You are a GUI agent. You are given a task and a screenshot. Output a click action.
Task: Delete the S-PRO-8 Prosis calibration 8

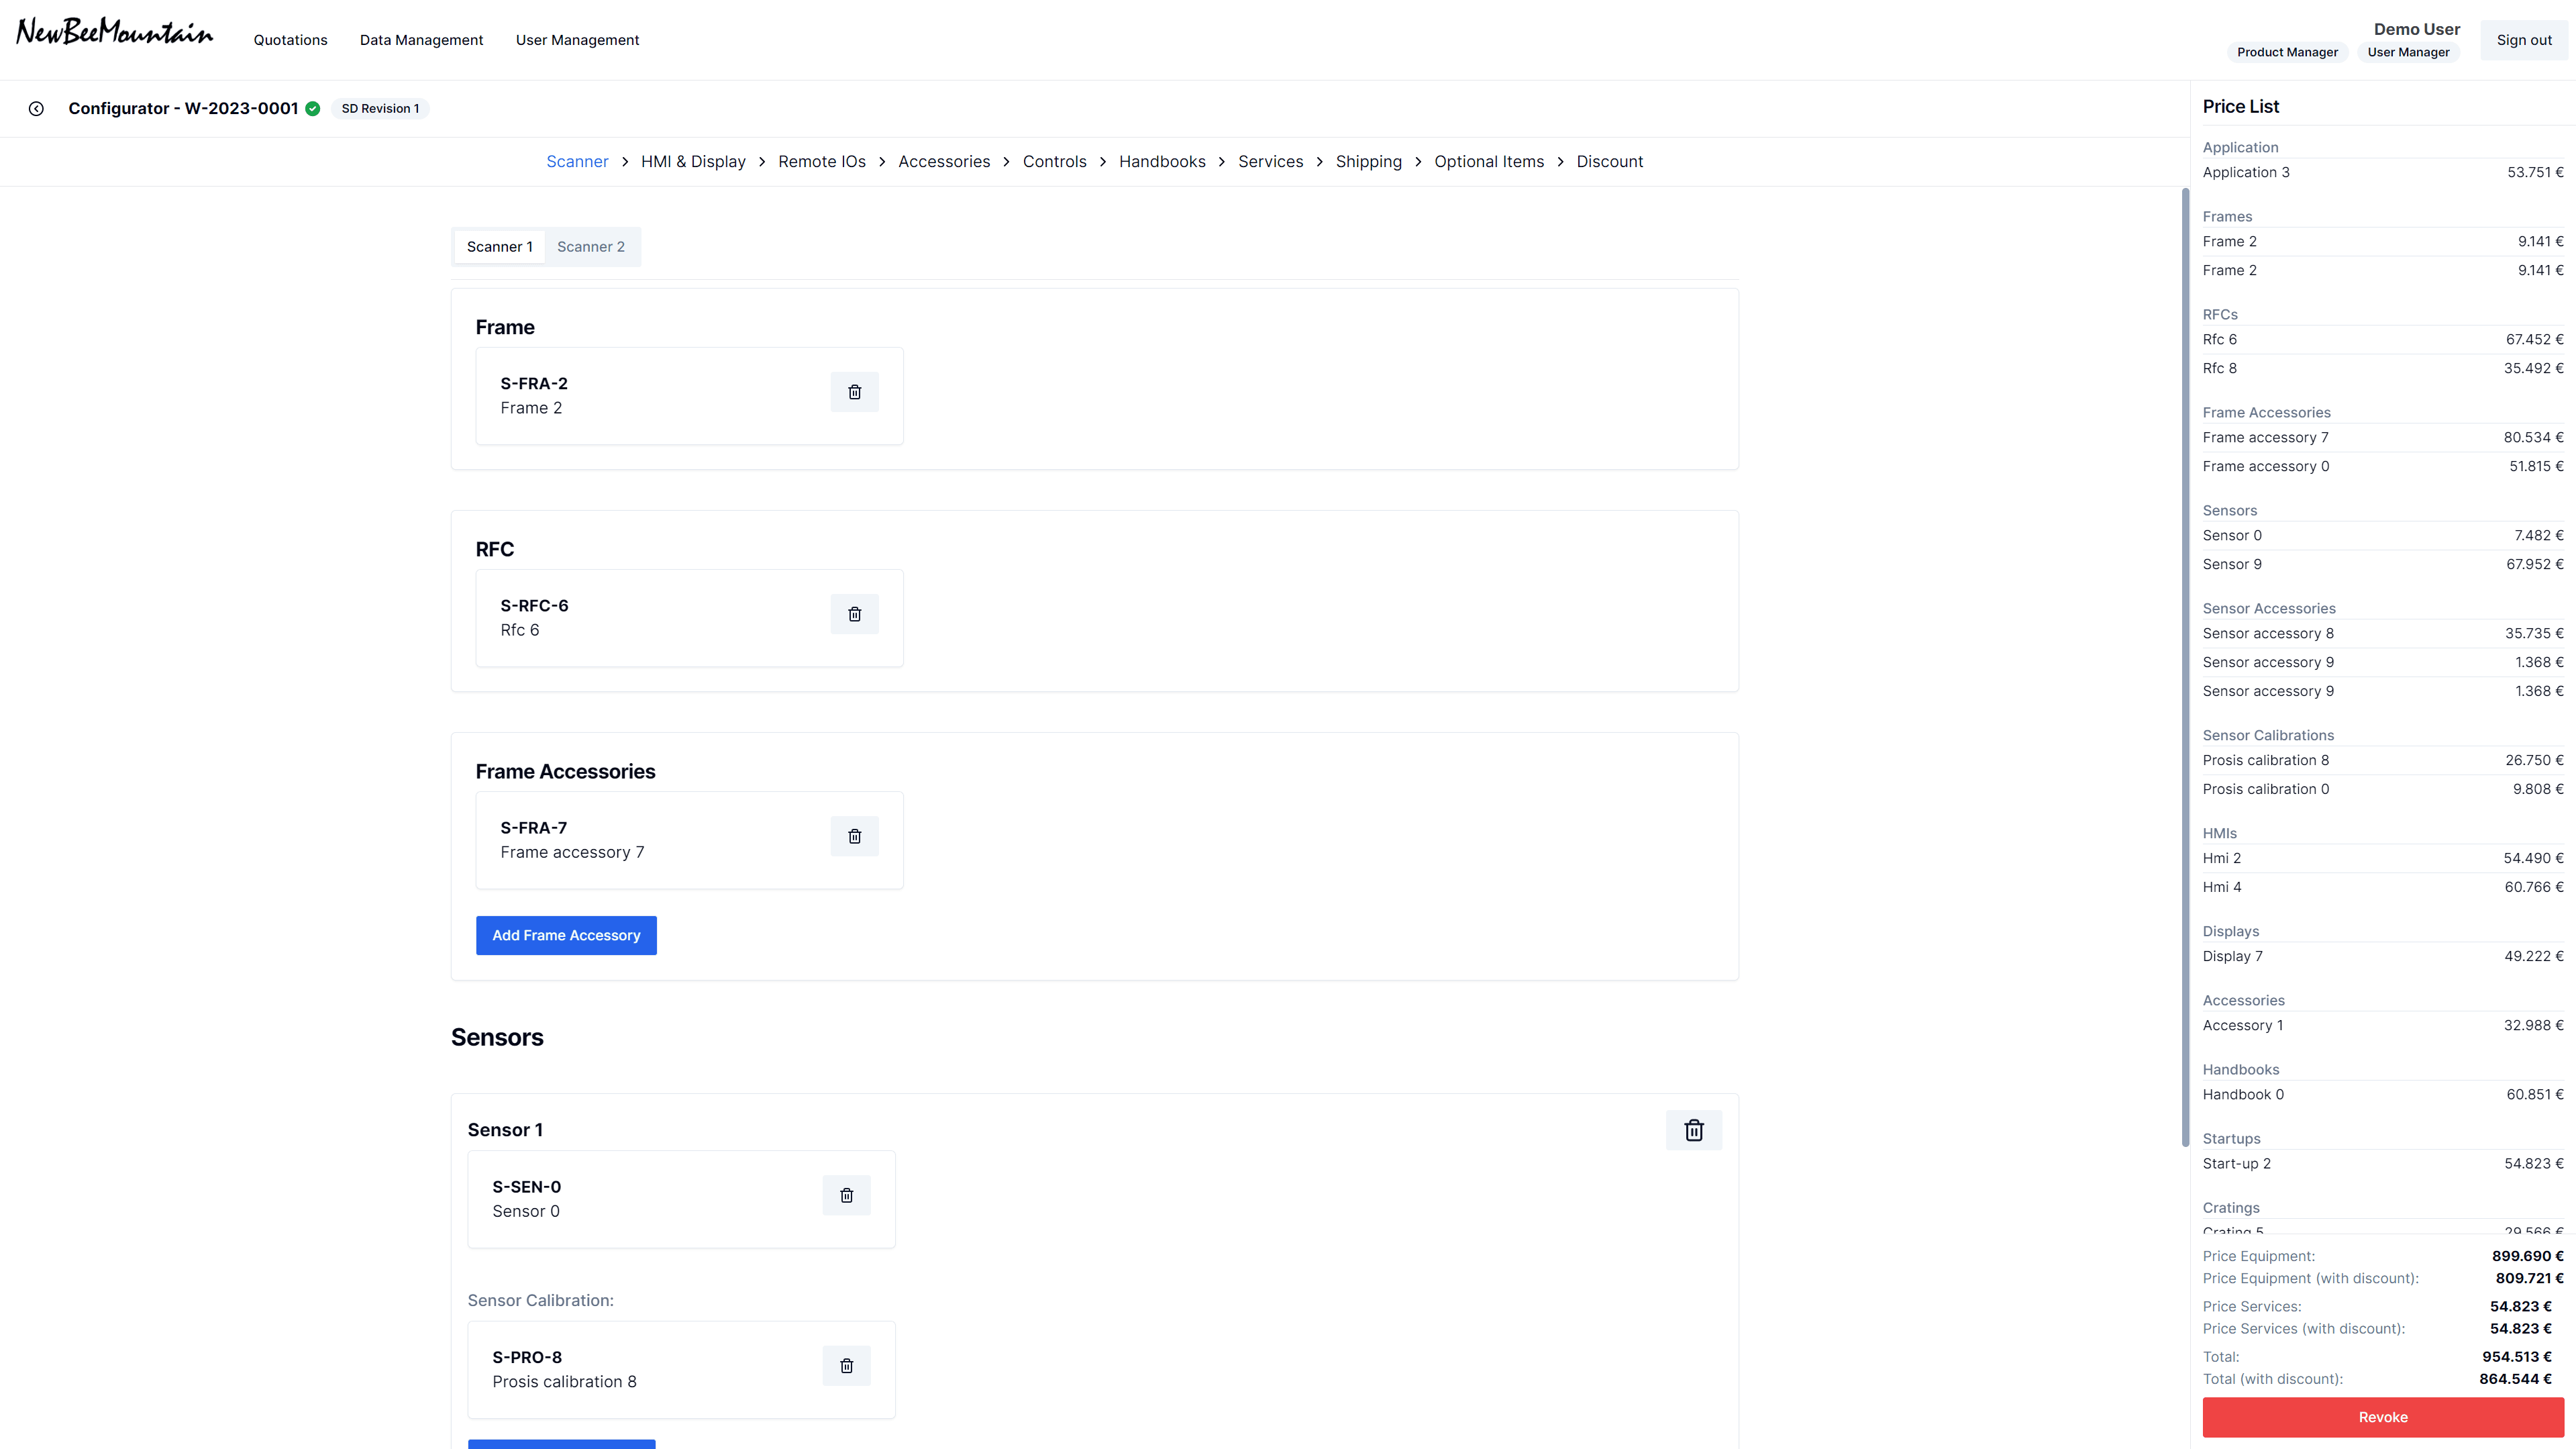click(846, 1365)
